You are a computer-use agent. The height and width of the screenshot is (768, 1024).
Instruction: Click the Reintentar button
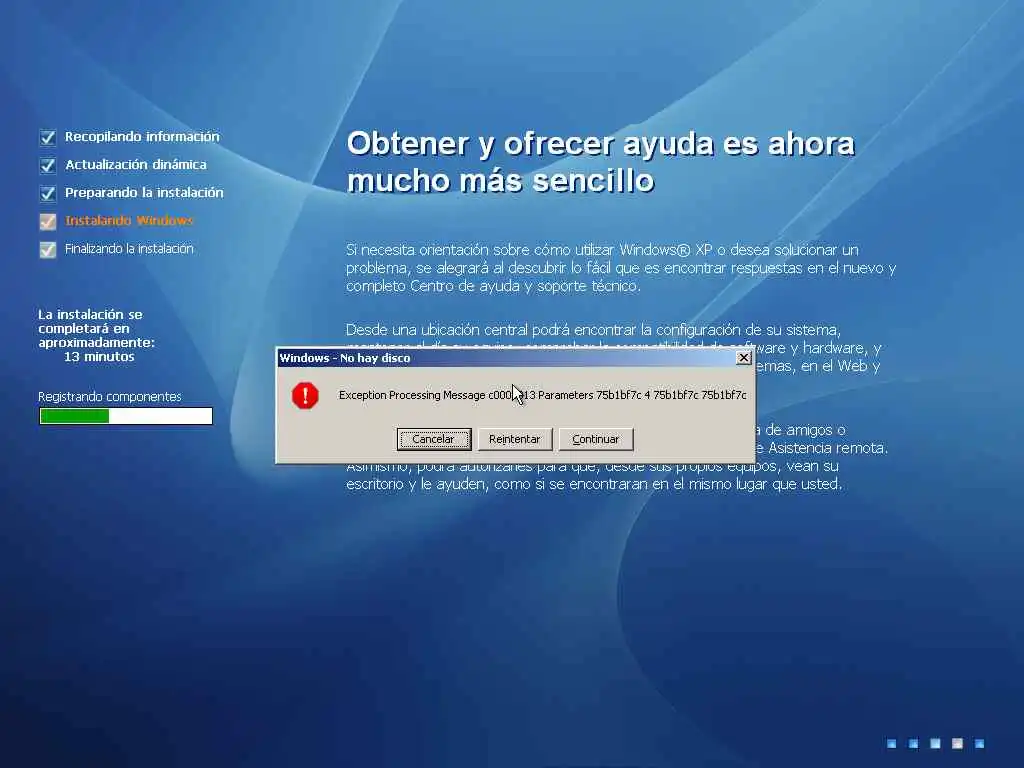click(x=515, y=439)
